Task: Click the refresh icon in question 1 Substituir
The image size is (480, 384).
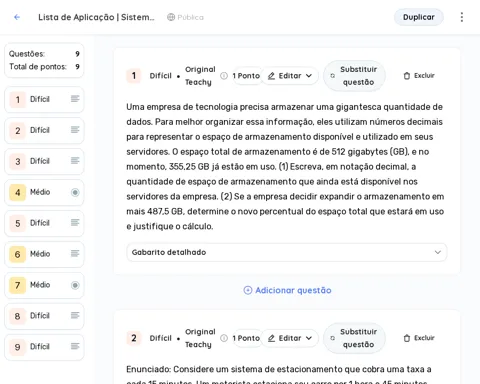Action: coord(332,76)
